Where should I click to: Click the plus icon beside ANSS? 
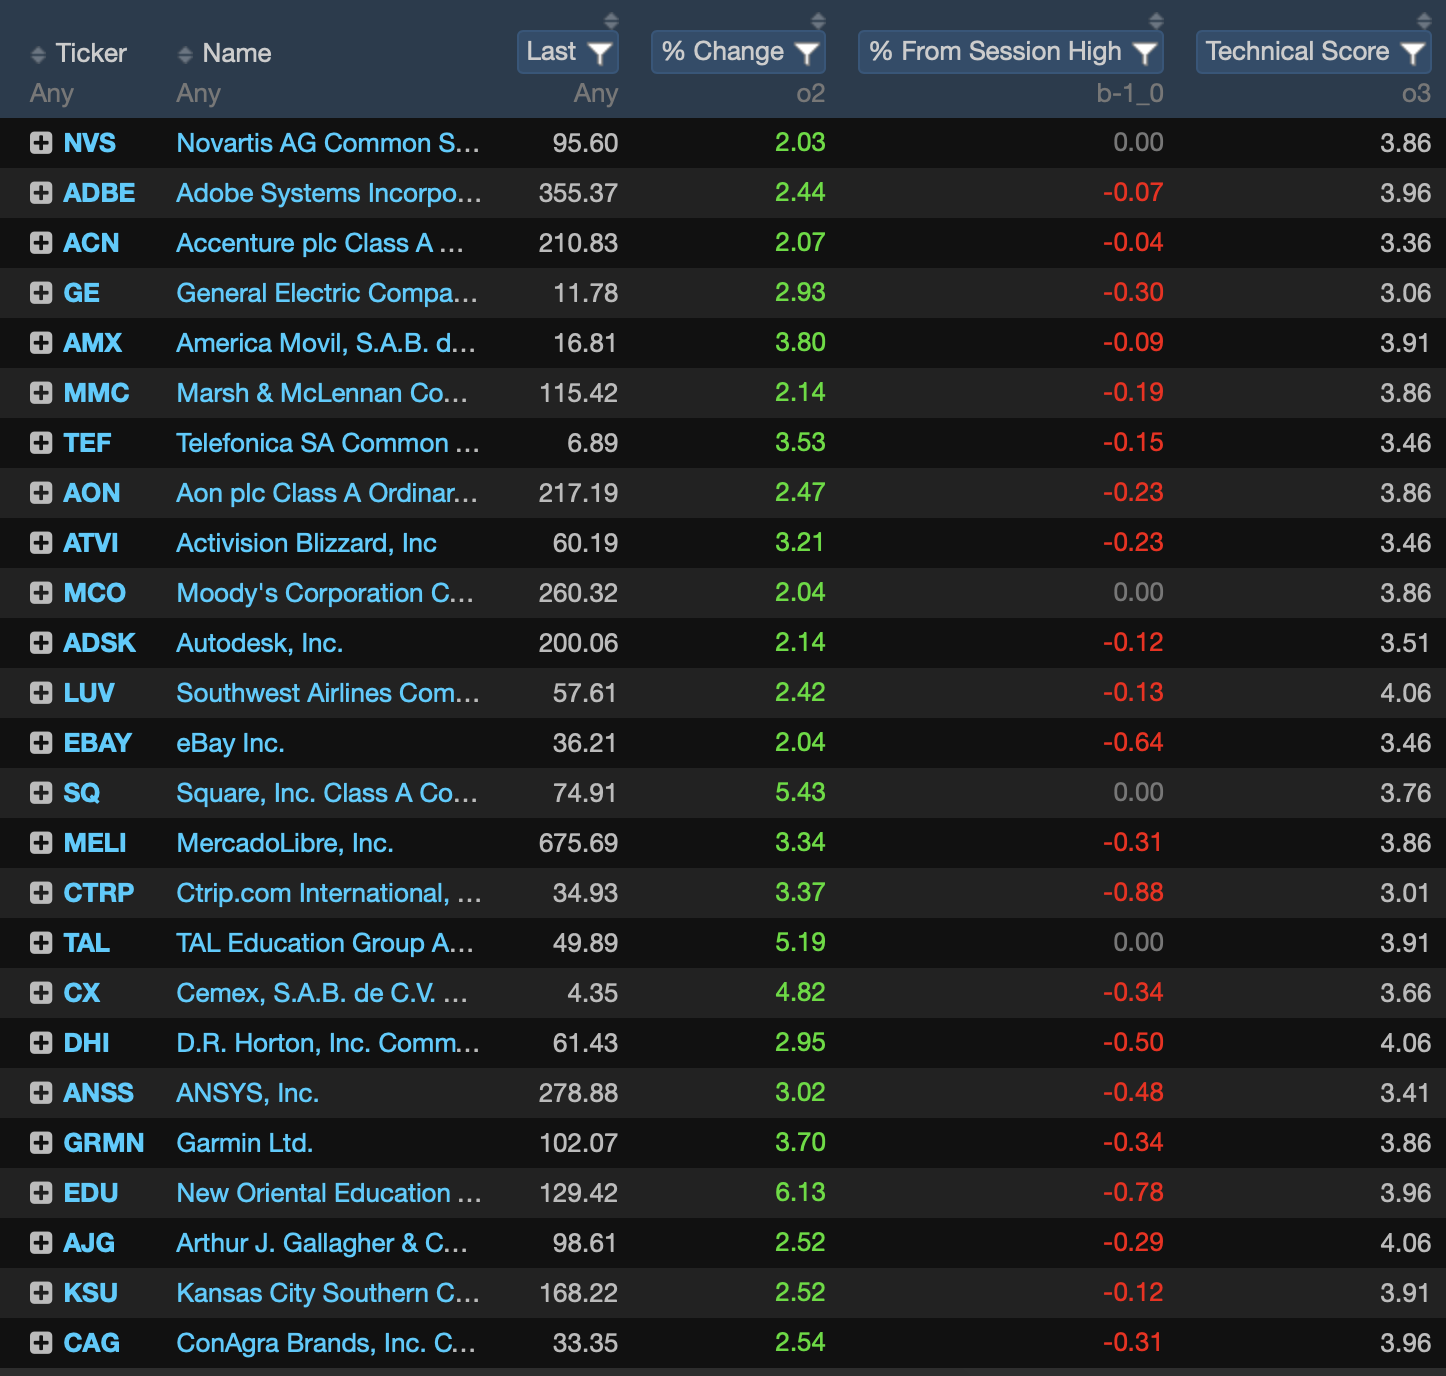point(41,1093)
